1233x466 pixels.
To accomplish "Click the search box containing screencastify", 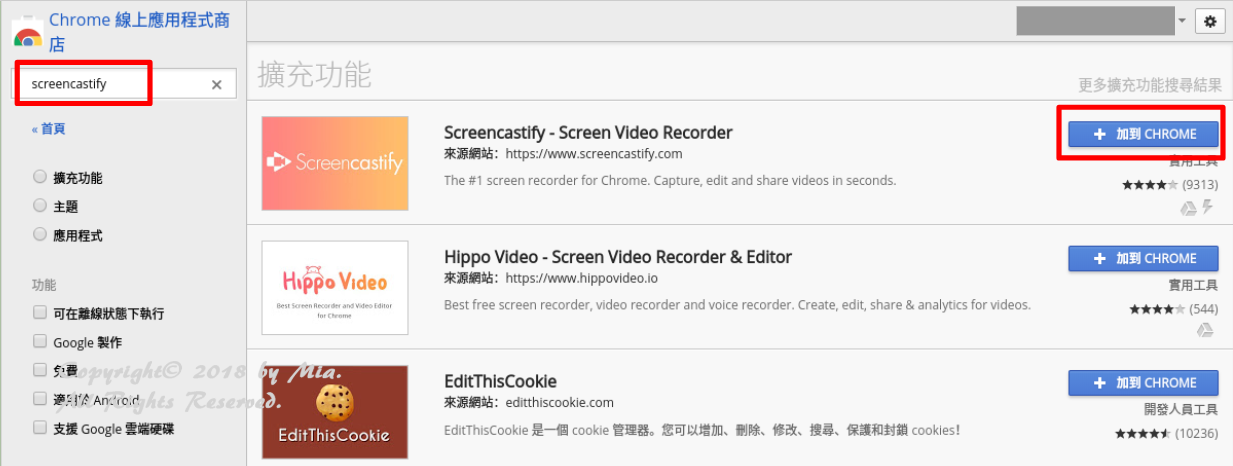I will (x=126, y=84).
